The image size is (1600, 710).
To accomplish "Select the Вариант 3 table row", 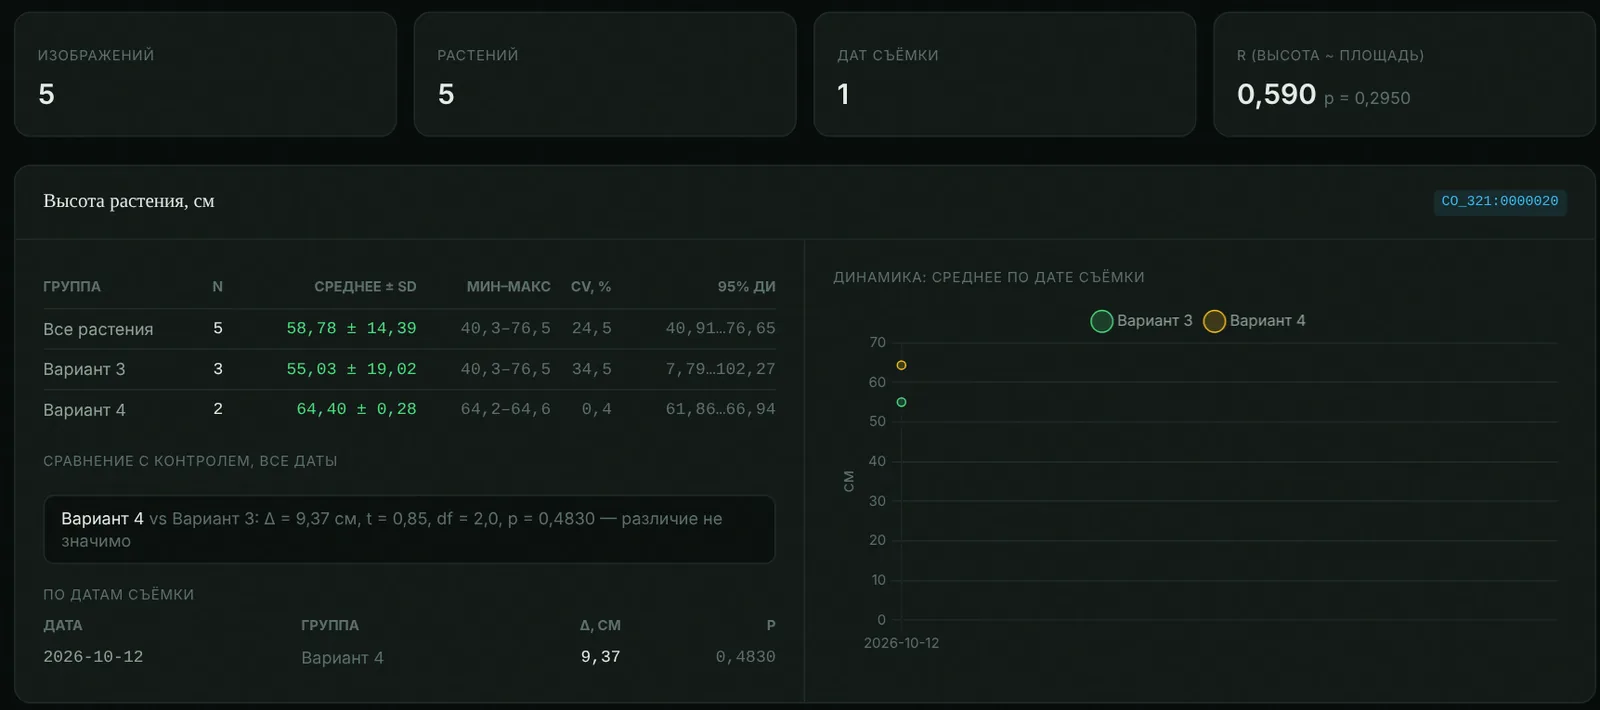I will click(x=409, y=369).
